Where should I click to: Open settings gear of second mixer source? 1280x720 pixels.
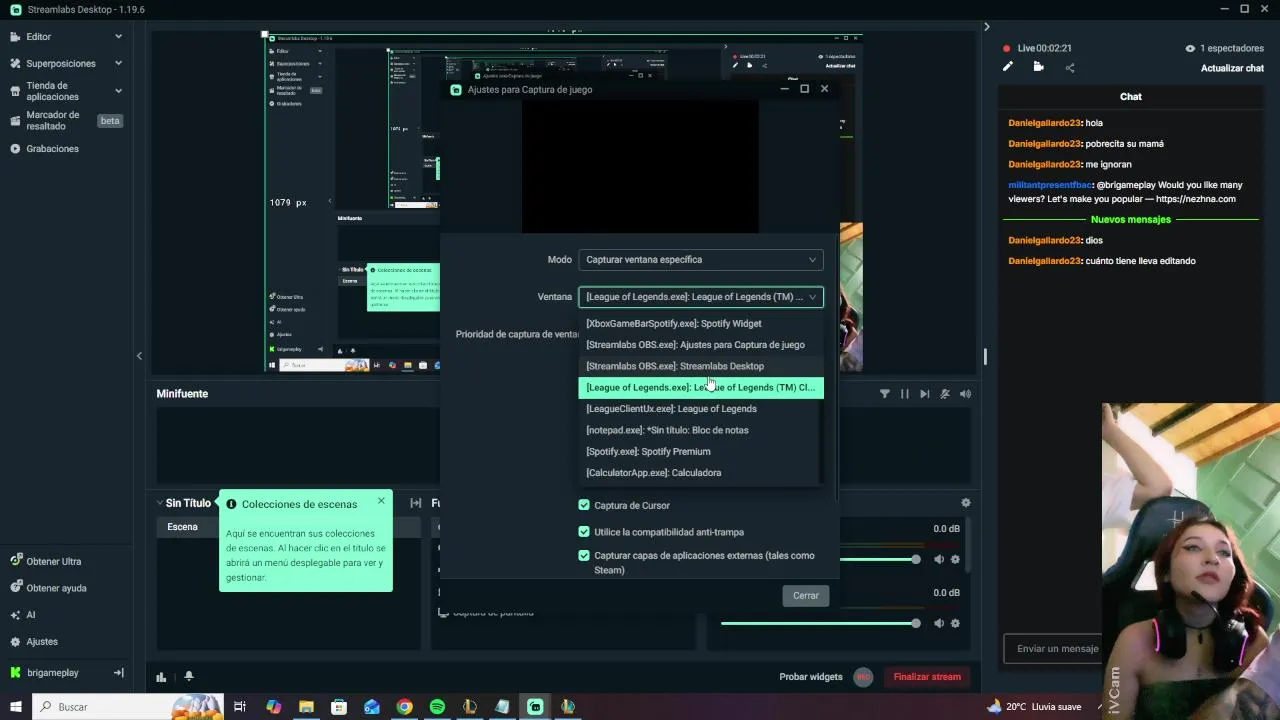[x=955, y=624]
